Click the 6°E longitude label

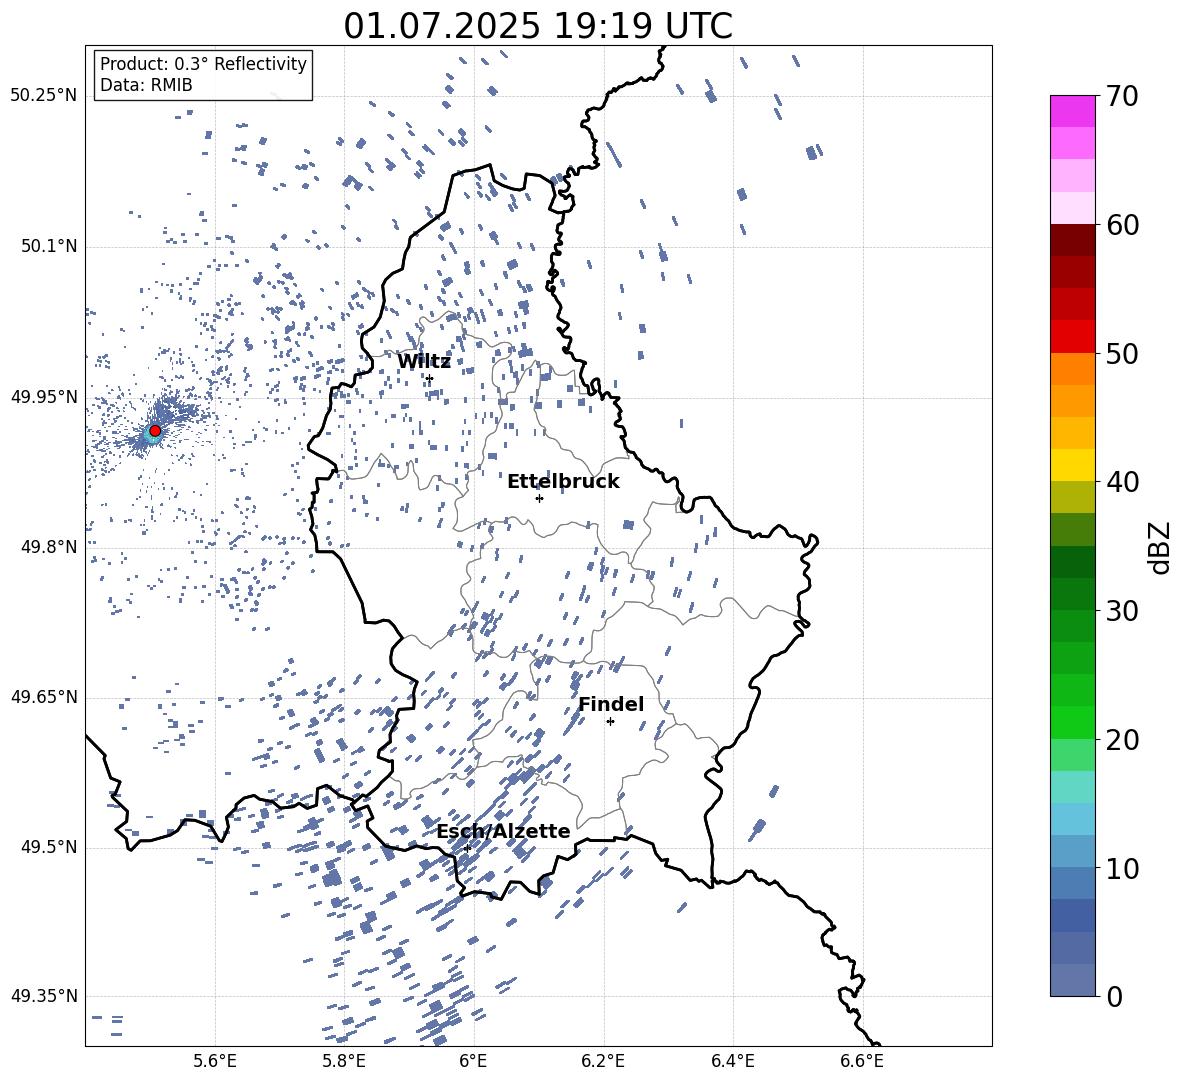click(x=473, y=1061)
